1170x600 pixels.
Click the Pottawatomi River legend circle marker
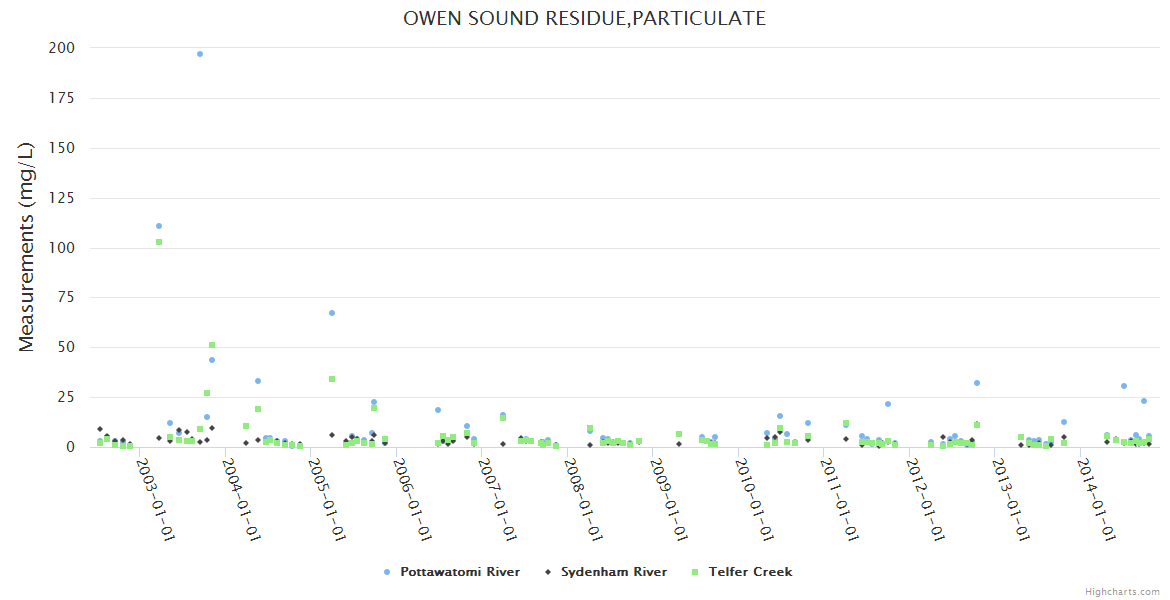(x=387, y=572)
